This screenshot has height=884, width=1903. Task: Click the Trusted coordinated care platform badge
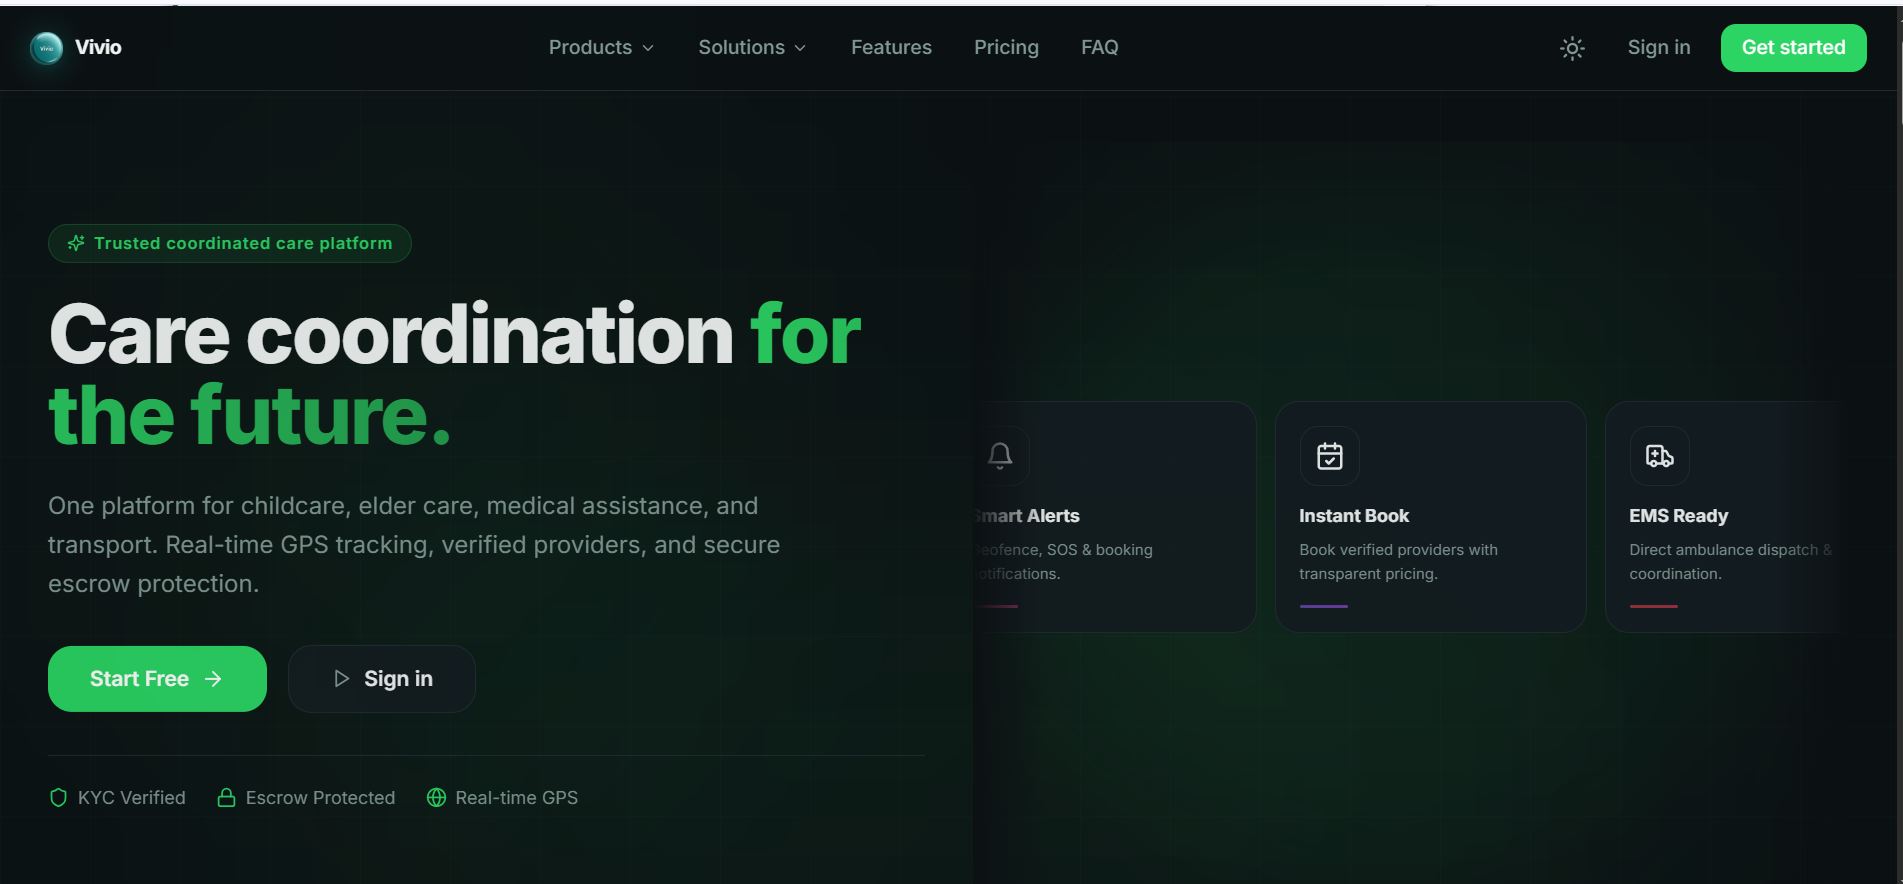230,243
